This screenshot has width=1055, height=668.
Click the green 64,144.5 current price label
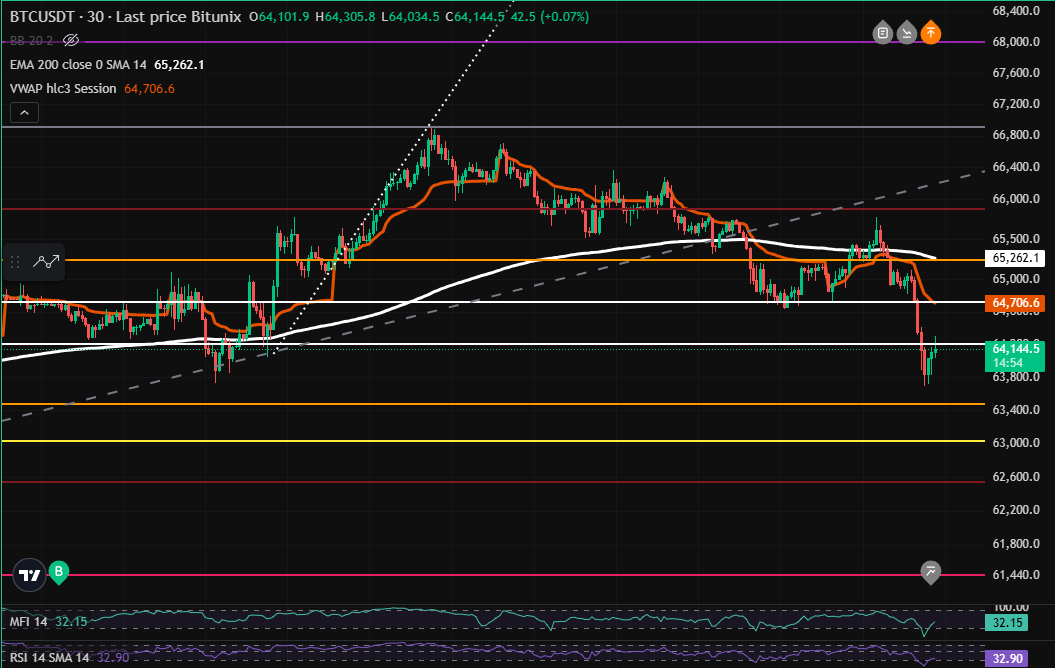pos(1015,348)
